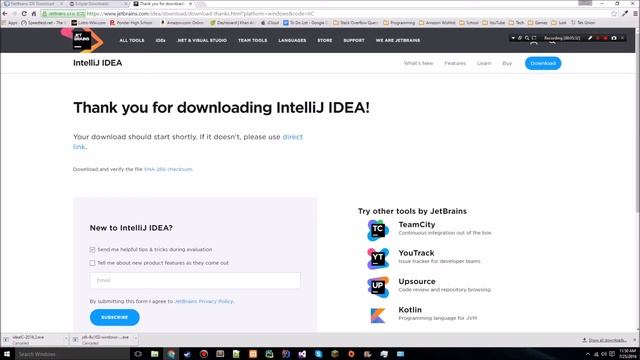Go back with browser back arrow
The image size is (640, 360).
(x=5, y=13)
